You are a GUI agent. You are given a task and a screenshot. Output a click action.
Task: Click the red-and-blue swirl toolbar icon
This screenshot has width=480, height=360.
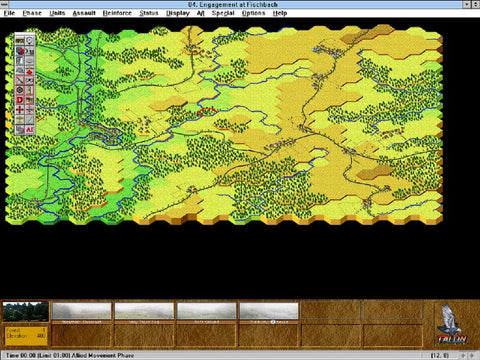[x=20, y=51]
